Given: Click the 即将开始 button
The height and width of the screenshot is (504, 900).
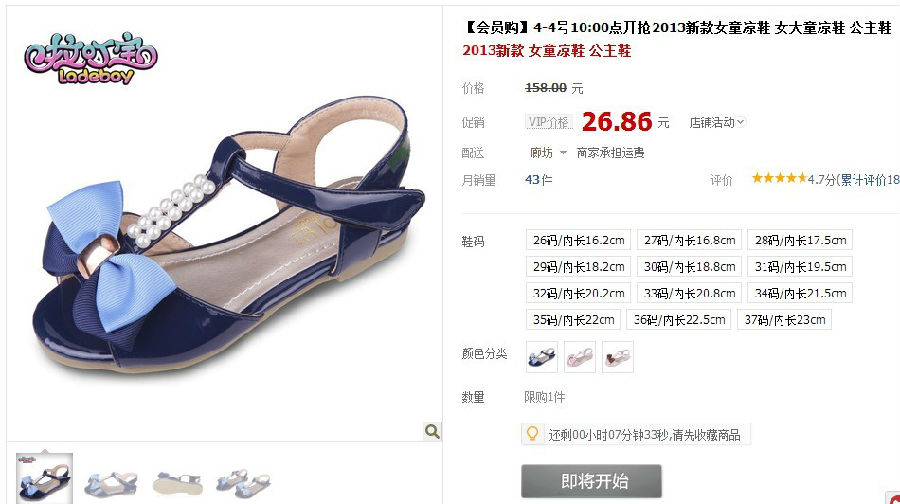Looking at the screenshot, I should click(591, 481).
